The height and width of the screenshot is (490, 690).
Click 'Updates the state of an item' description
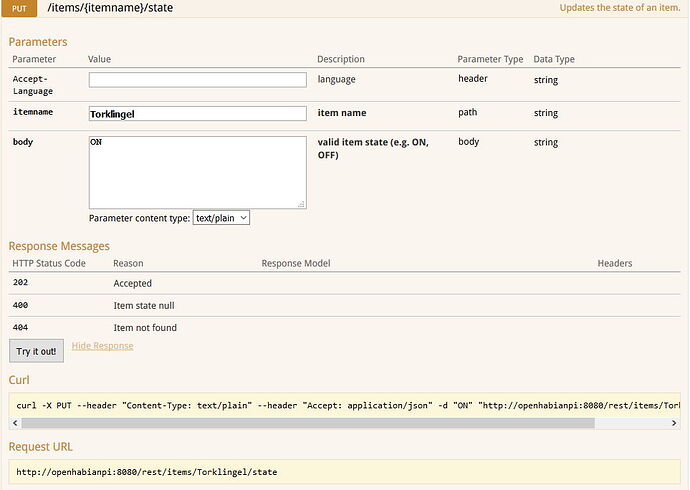point(620,8)
